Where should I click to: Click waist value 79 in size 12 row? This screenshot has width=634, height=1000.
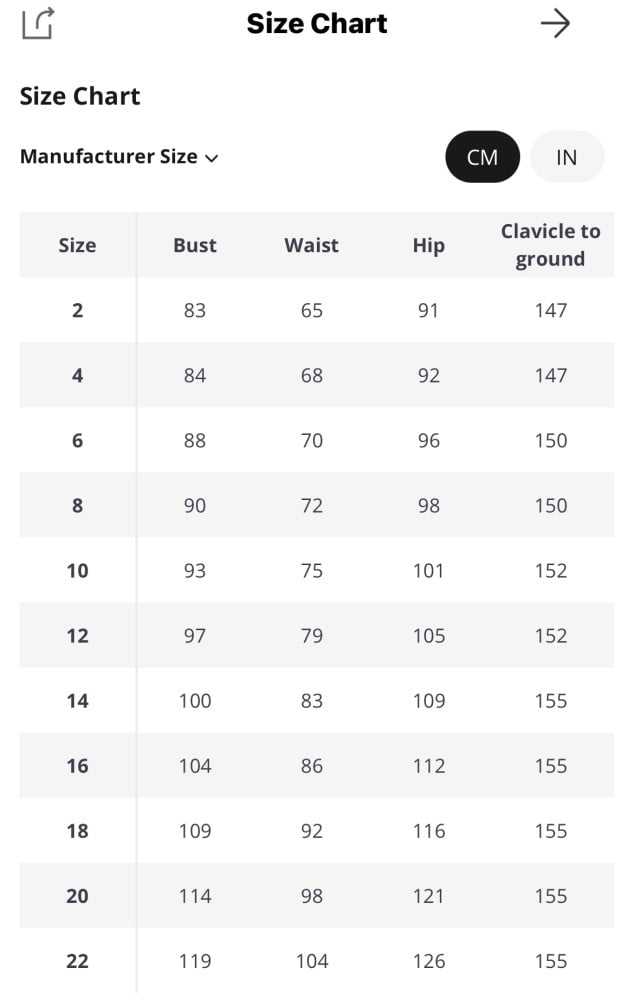(311, 636)
